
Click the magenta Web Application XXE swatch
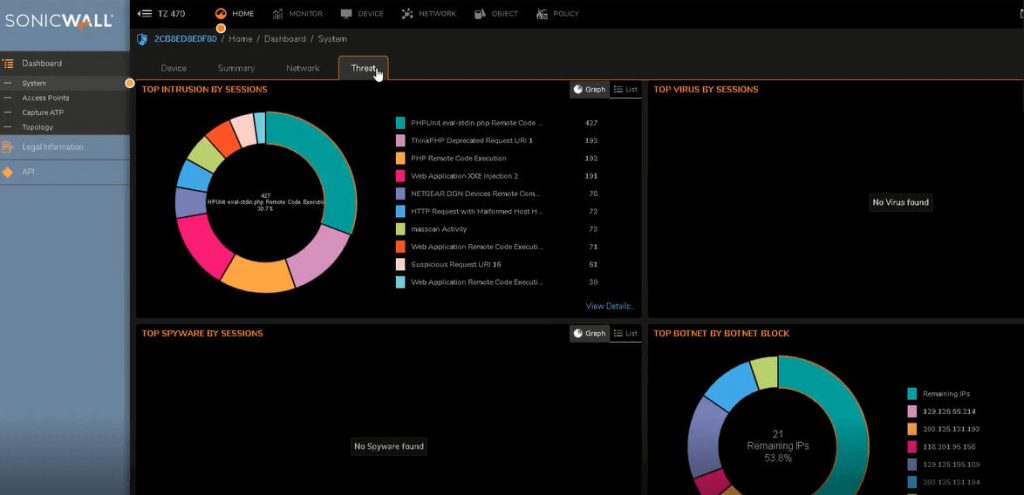(400, 176)
